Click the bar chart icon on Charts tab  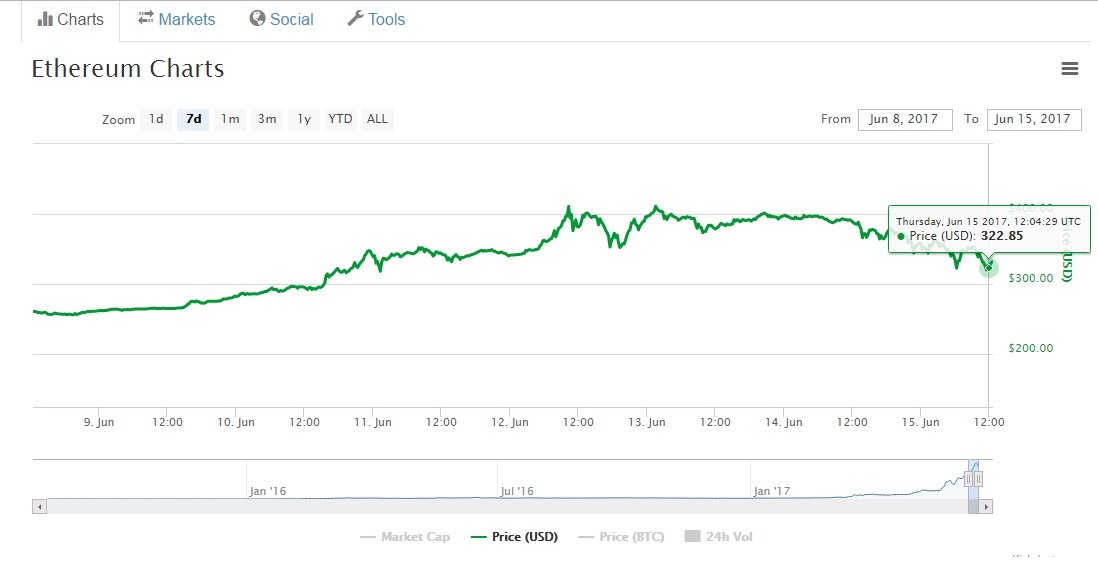point(45,19)
